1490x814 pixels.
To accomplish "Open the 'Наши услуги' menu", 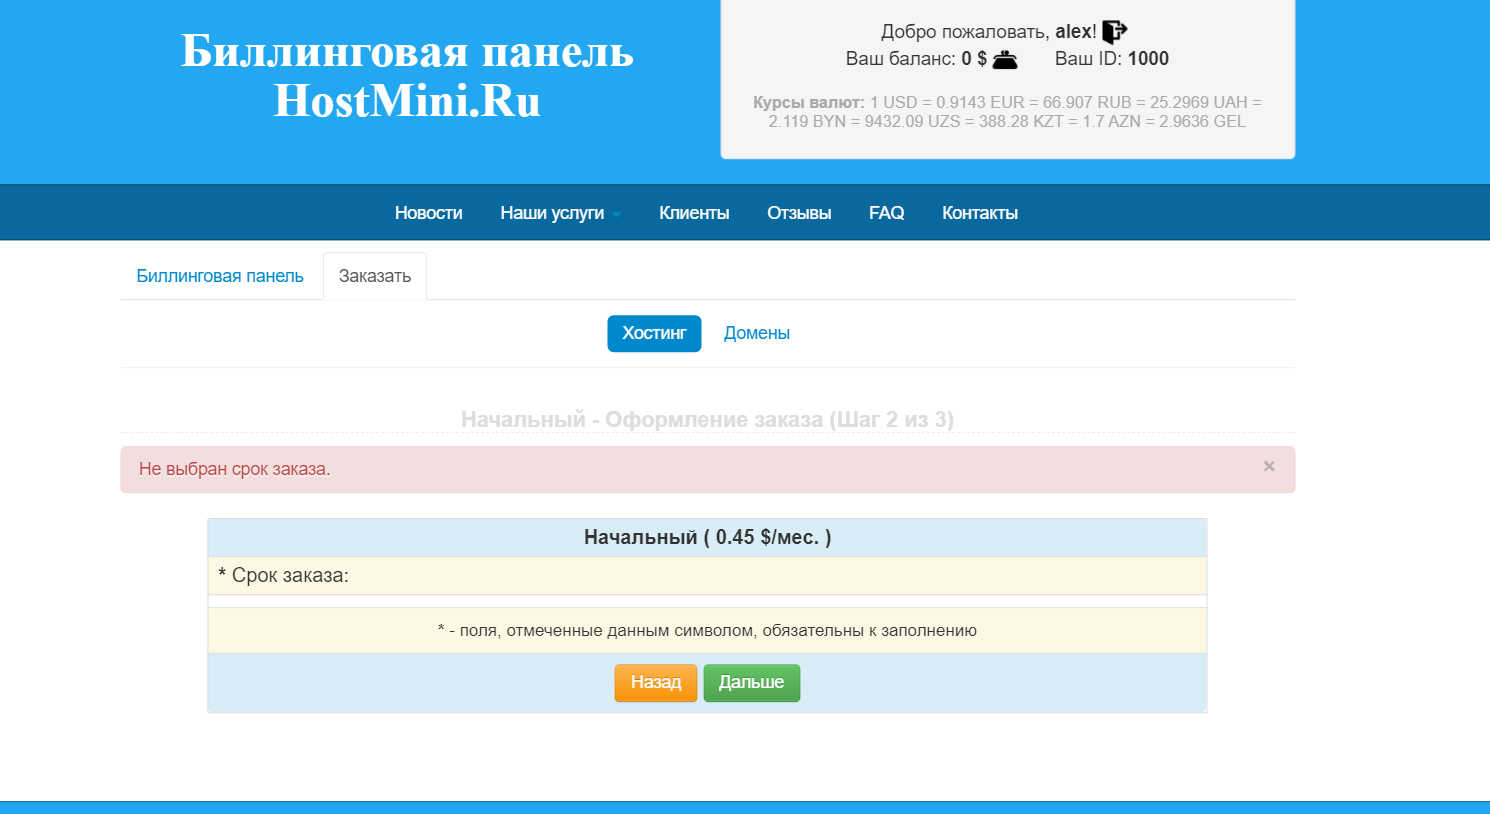I will (552, 213).
